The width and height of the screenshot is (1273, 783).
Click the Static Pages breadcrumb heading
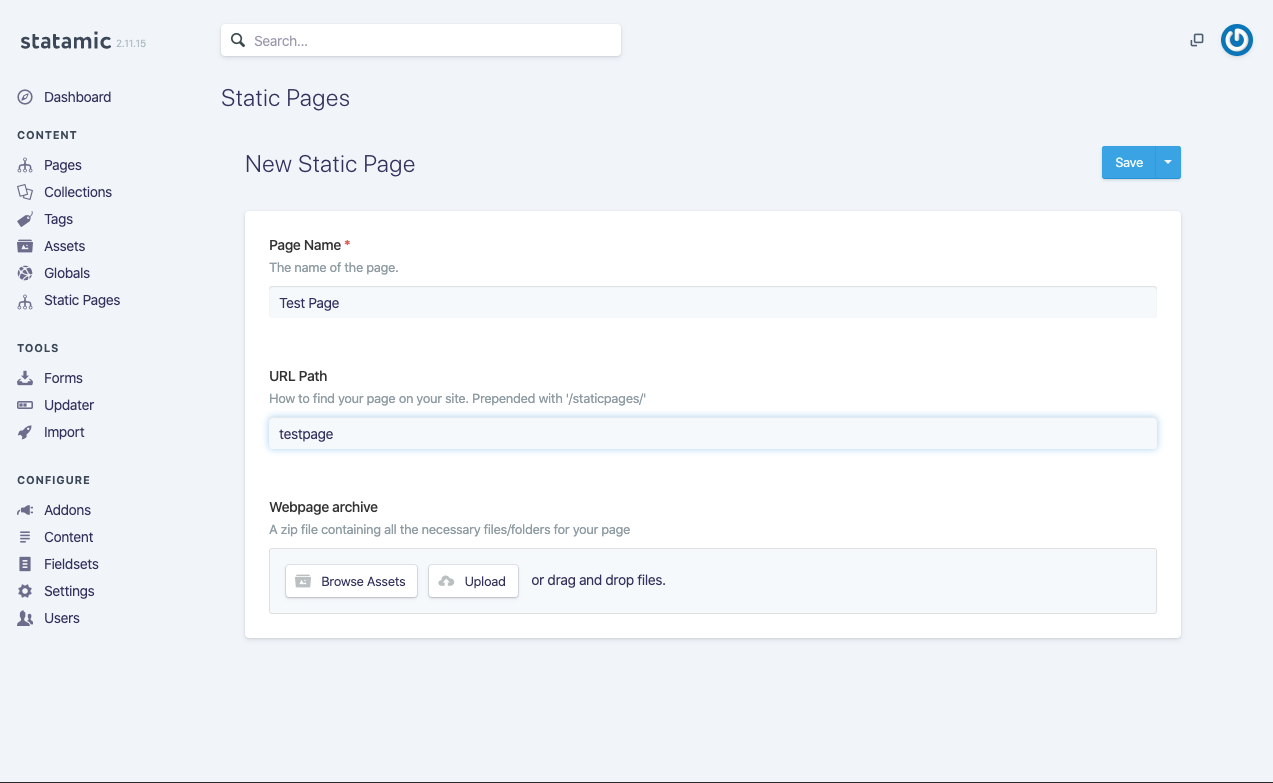pyautogui.click(x=285, y=98)
